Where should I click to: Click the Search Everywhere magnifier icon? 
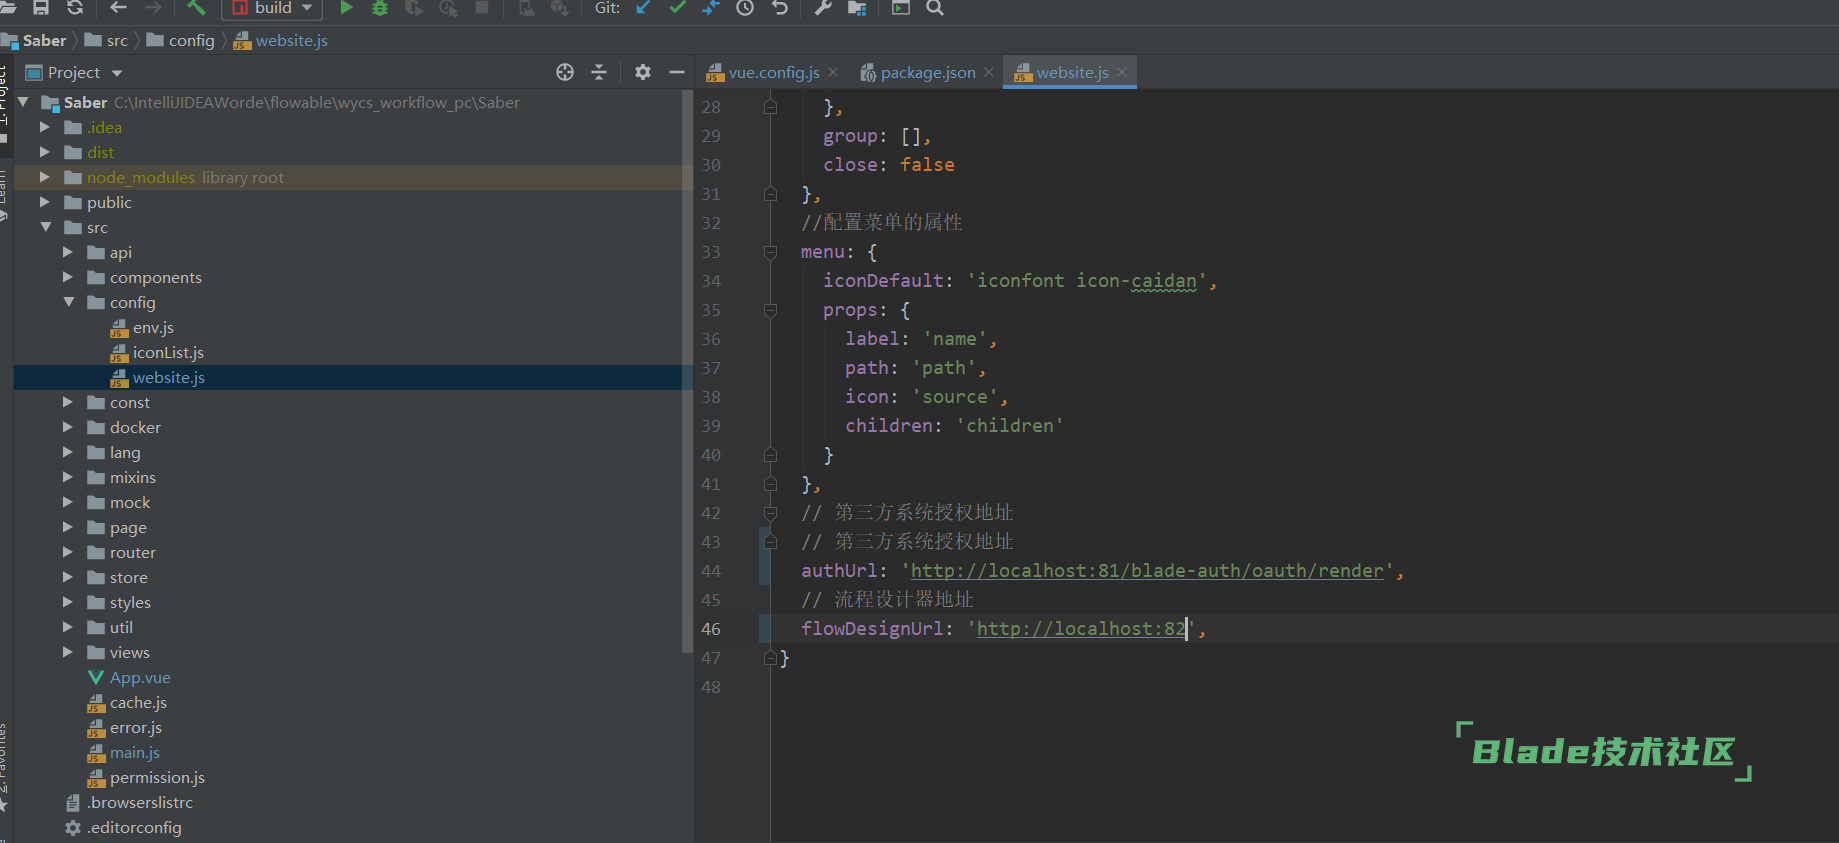click(935, 8)
